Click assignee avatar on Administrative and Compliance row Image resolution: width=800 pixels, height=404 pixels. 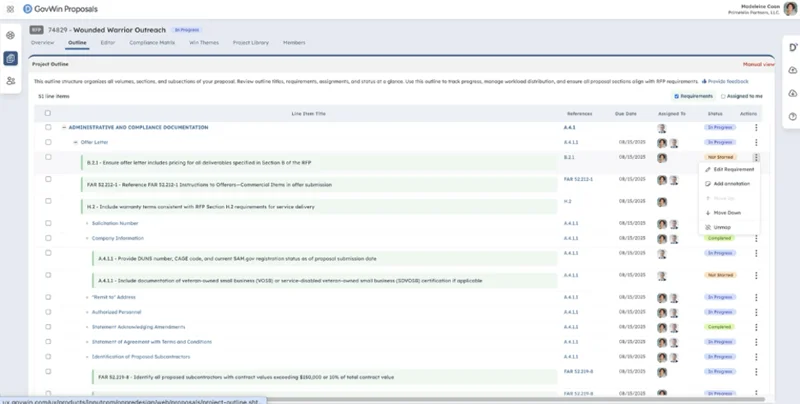(662, 128)
